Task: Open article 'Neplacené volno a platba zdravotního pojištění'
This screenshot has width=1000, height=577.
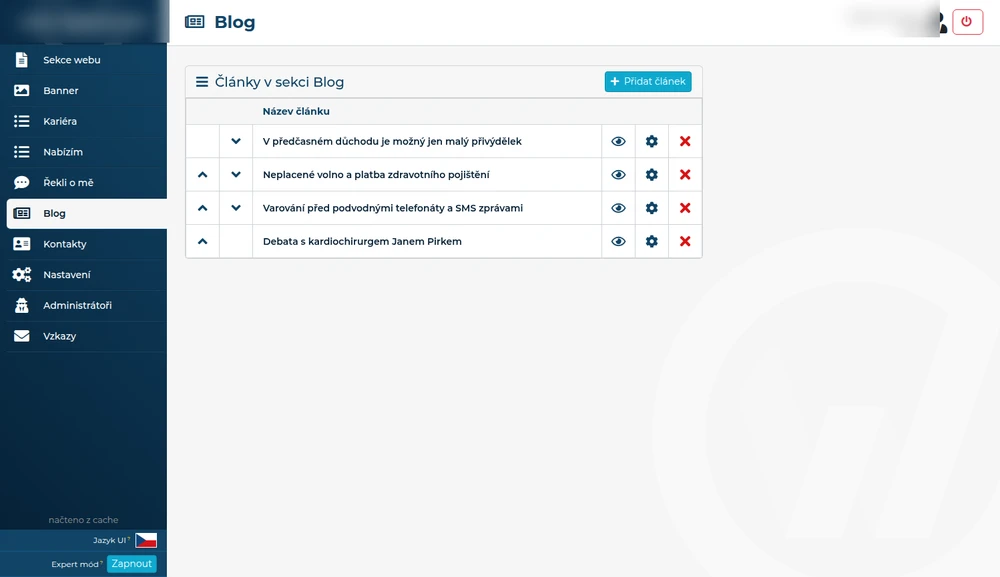Action: pos(376,175)
